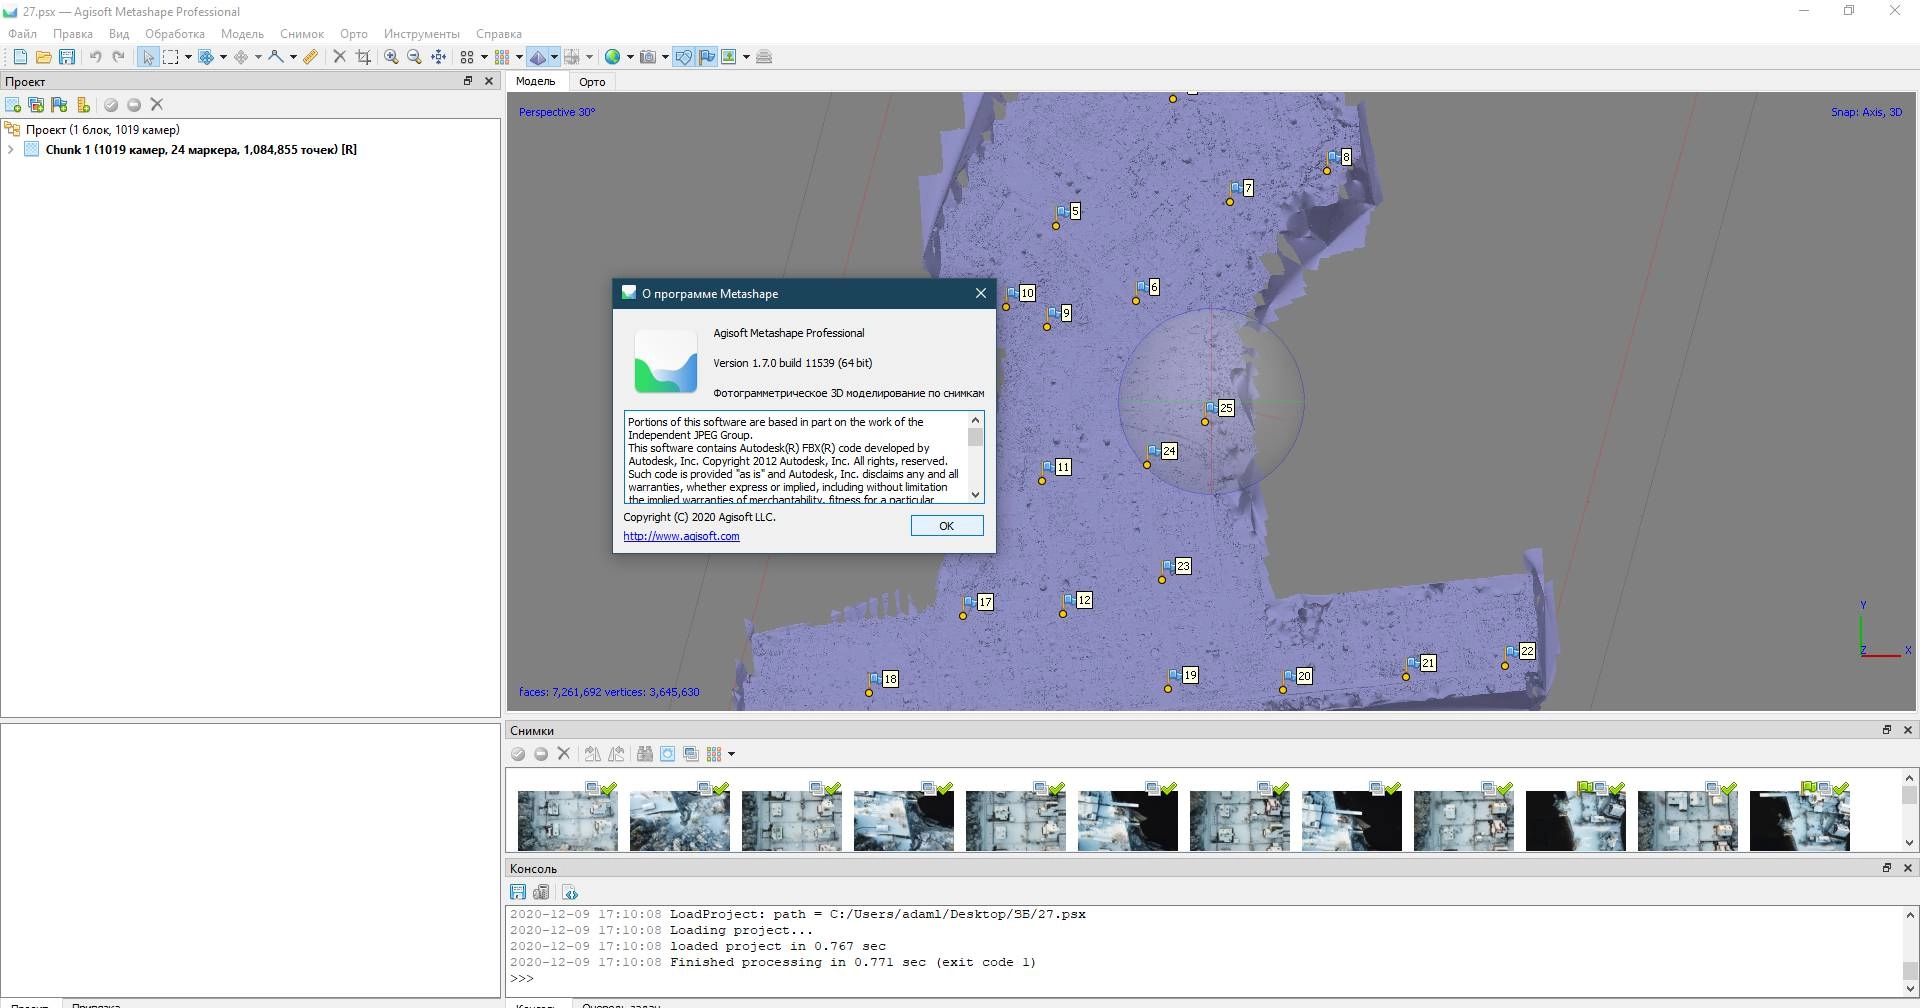The height and width of the screenshot is (1008, 1920).
Task: Click the dense cloud colored dots icon
Action: tap(502, 57)
